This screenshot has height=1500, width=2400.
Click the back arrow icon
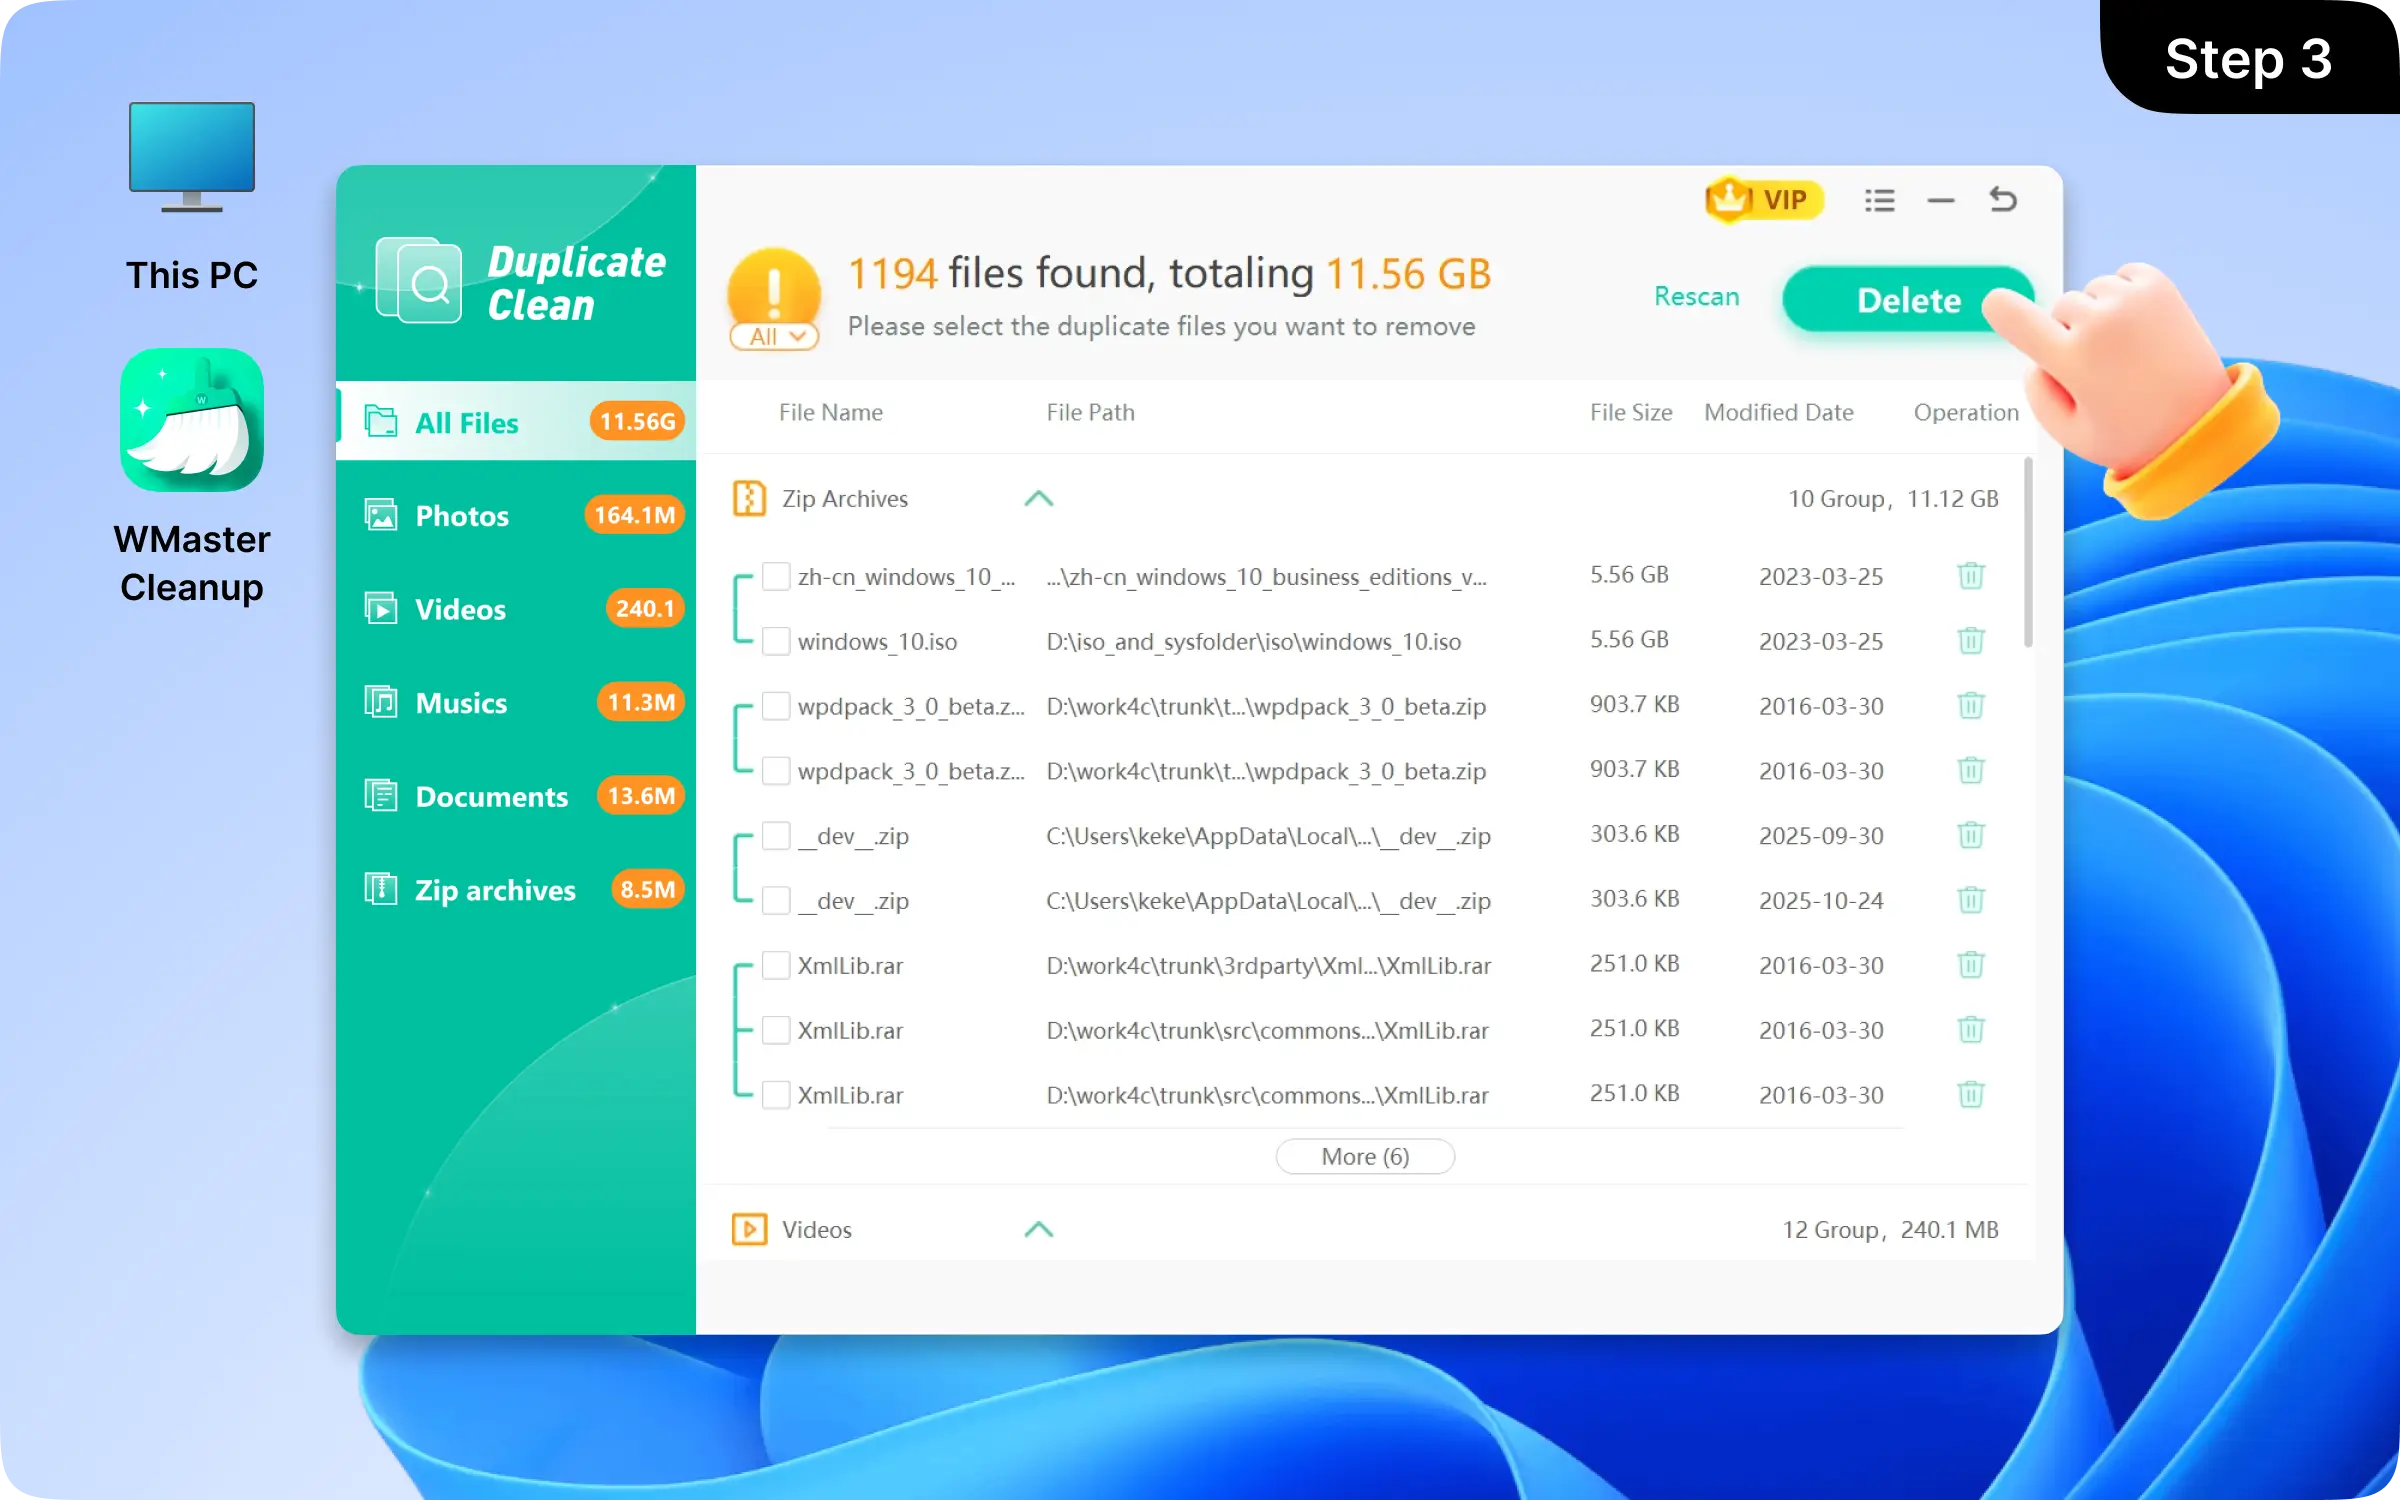pos(2004,200)
